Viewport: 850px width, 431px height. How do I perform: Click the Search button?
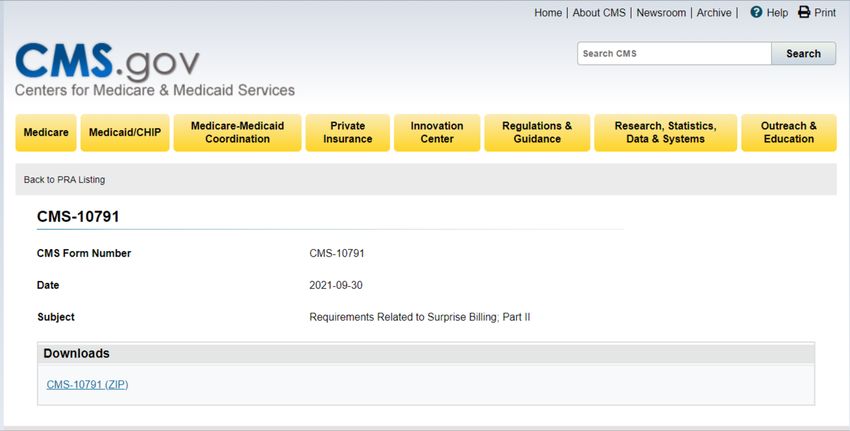pos(803,54)
